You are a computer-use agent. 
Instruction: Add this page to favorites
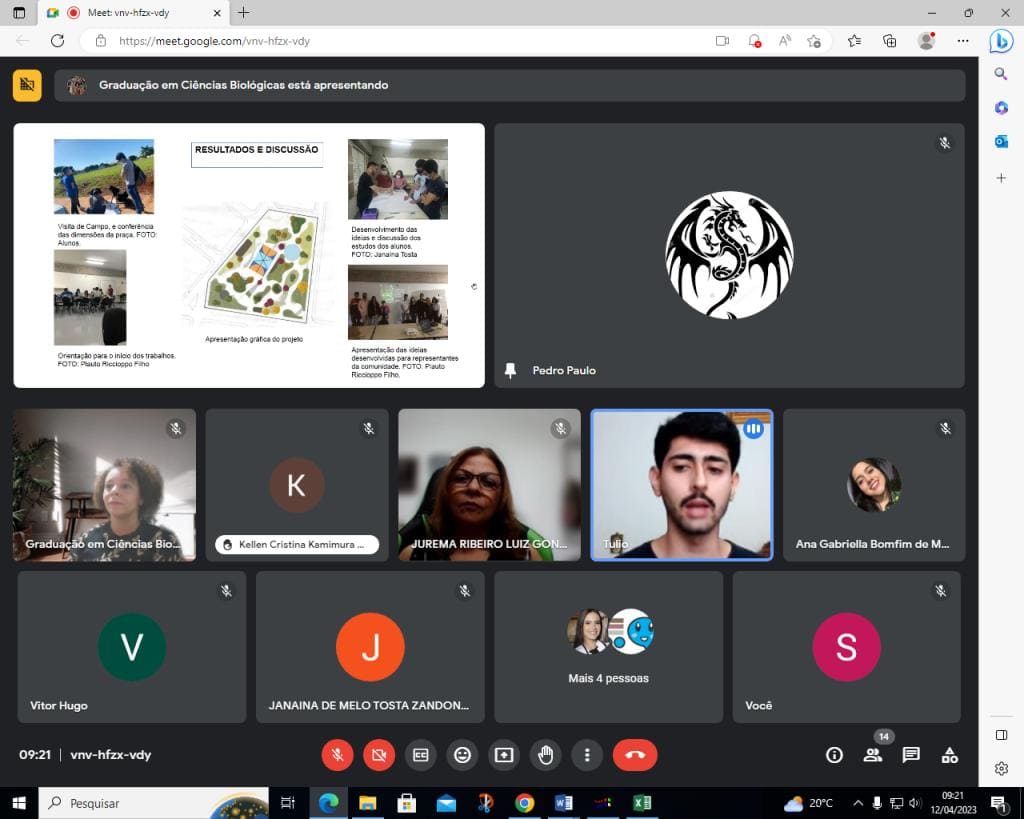tap(814, 40)
